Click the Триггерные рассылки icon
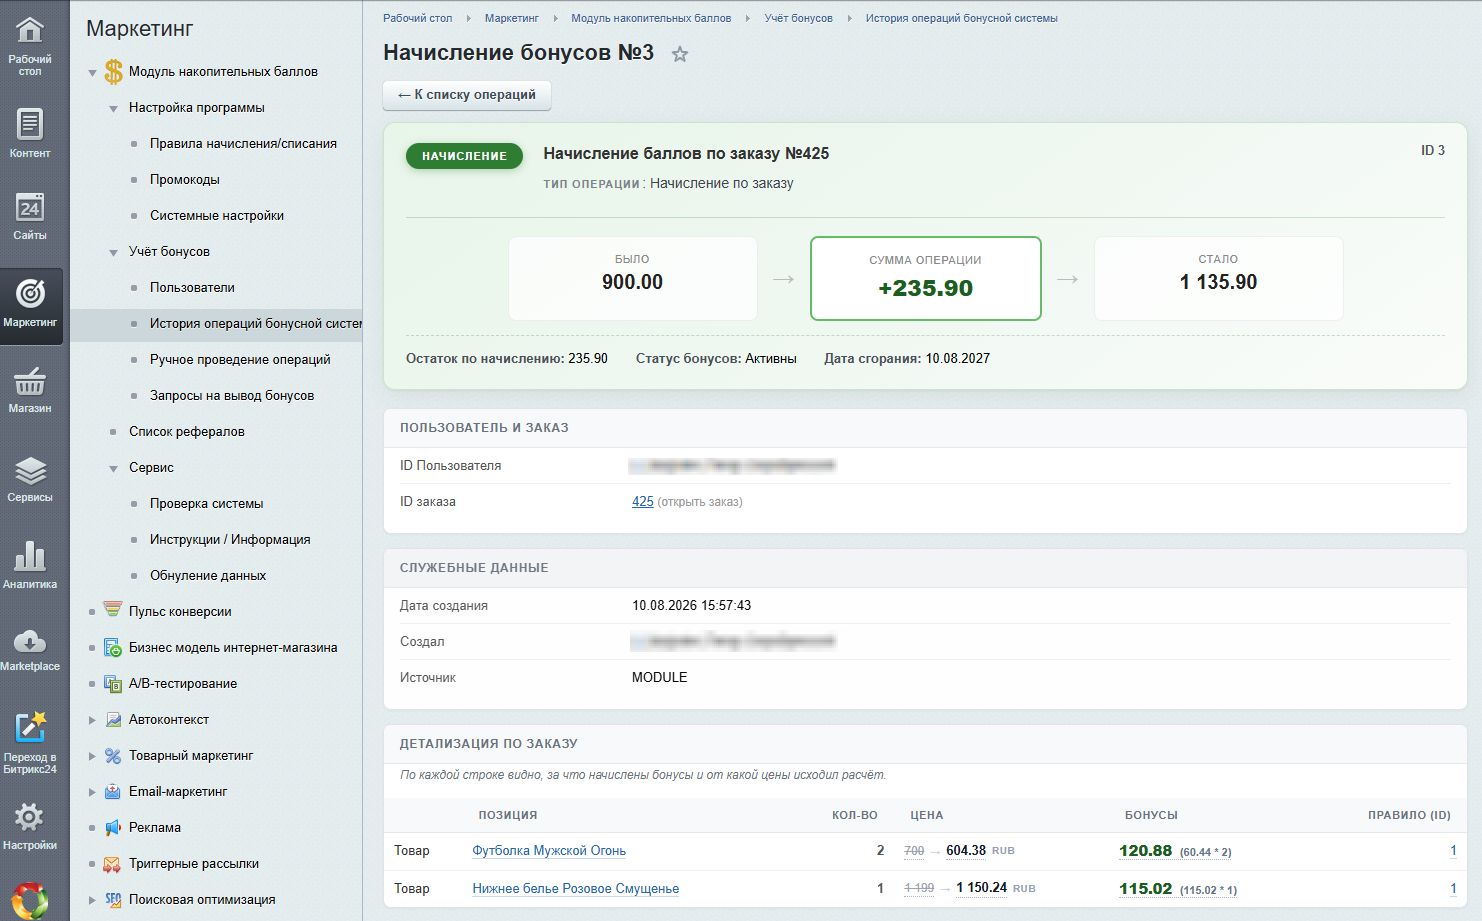This screenshot has height=921, width=1482. click(x=113, y=863)
